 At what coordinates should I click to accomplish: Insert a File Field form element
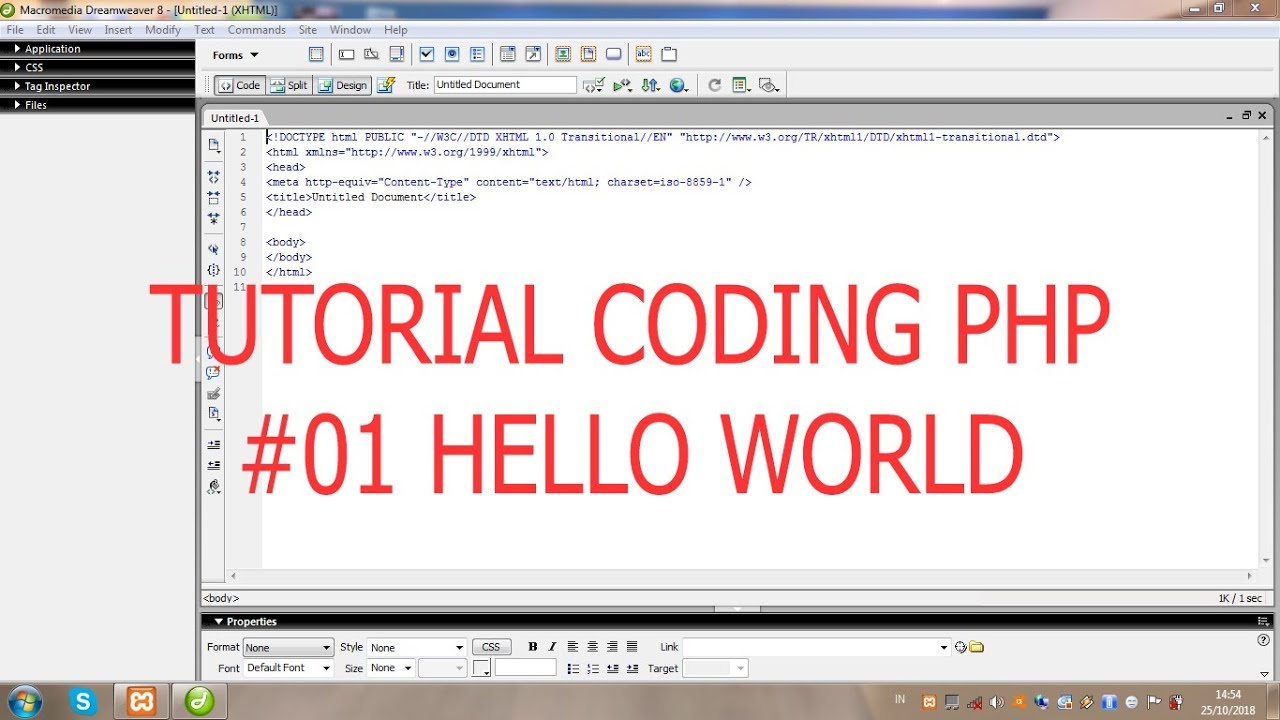click(x=588, y=55)
